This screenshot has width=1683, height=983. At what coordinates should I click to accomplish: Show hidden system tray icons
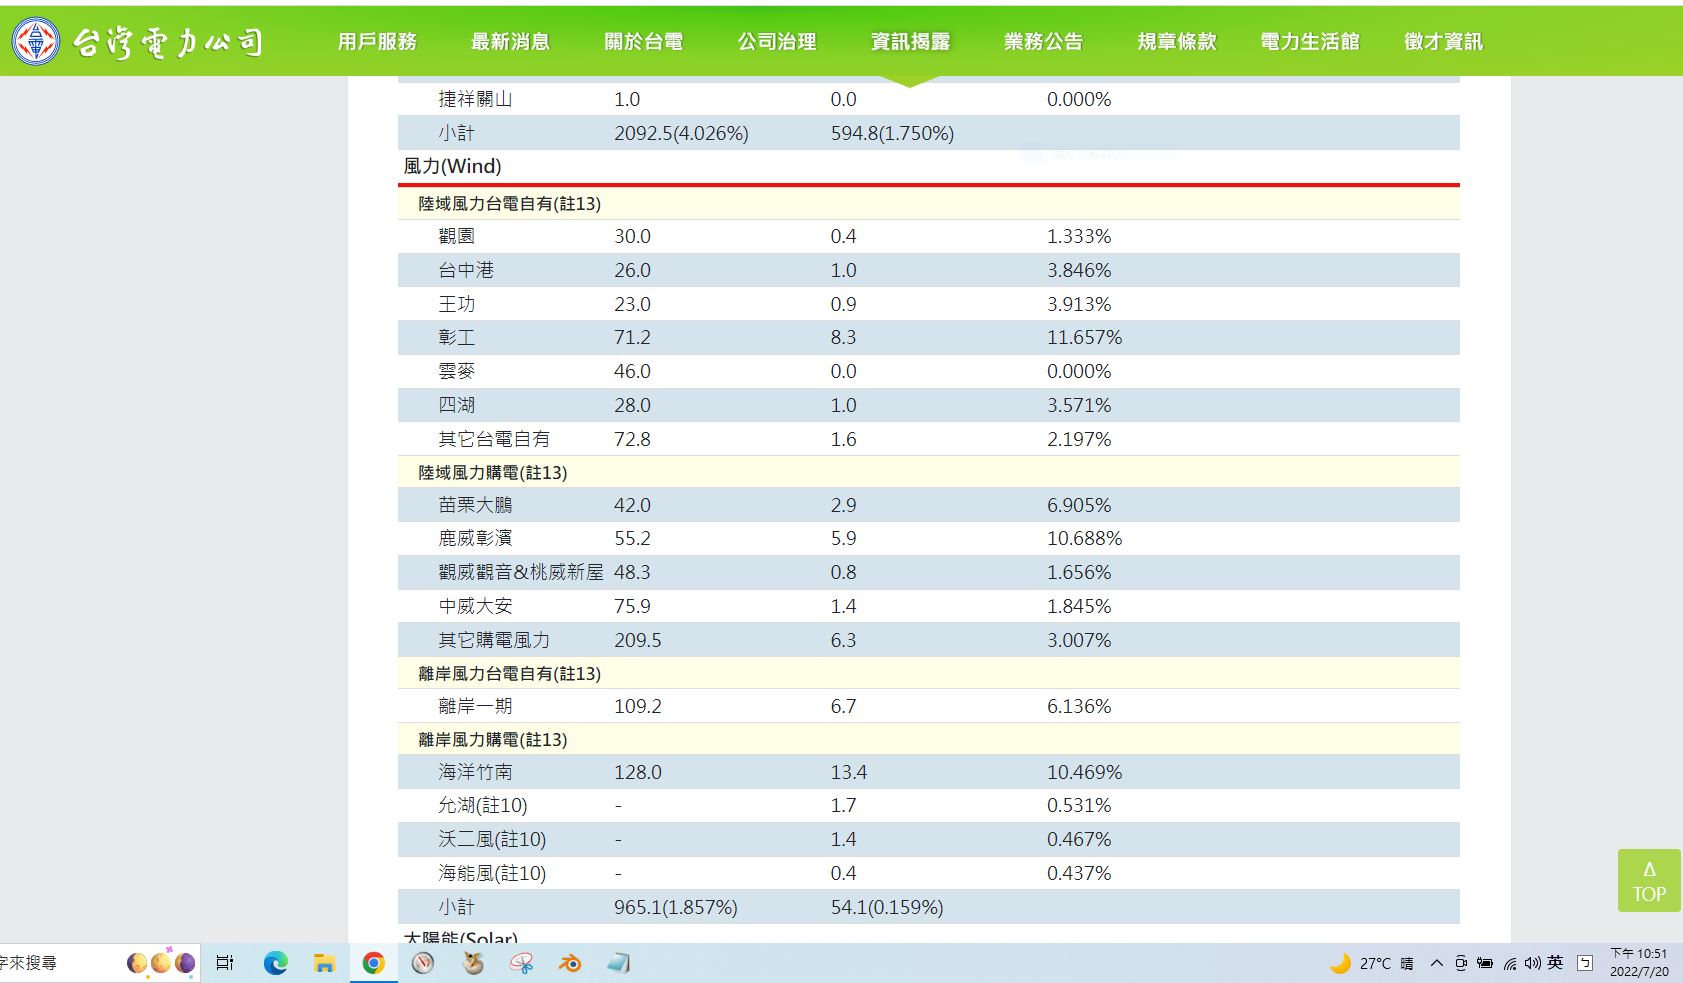click(1437, 963)
